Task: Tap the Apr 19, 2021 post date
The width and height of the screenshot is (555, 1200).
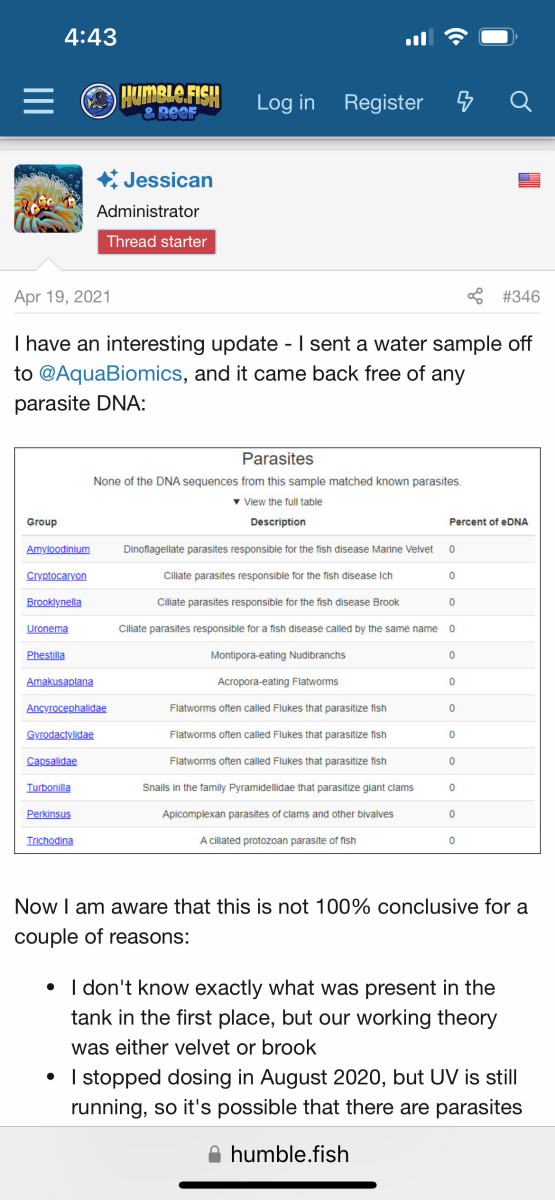Action: [62, 297]
